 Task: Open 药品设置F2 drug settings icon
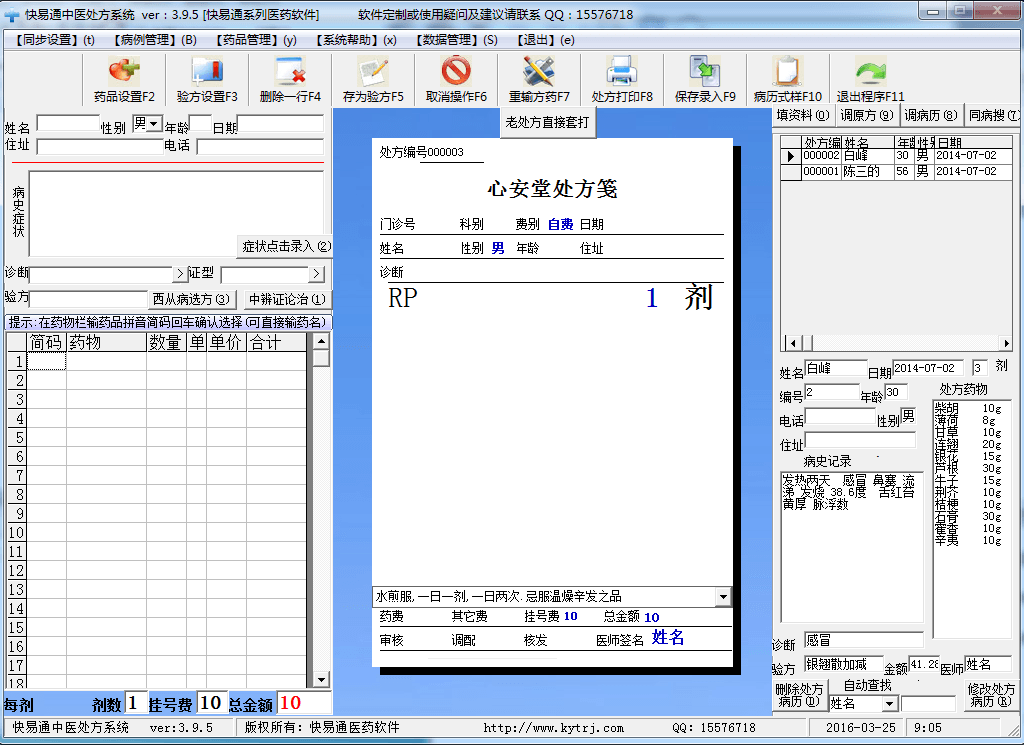[x=124, y=79]
